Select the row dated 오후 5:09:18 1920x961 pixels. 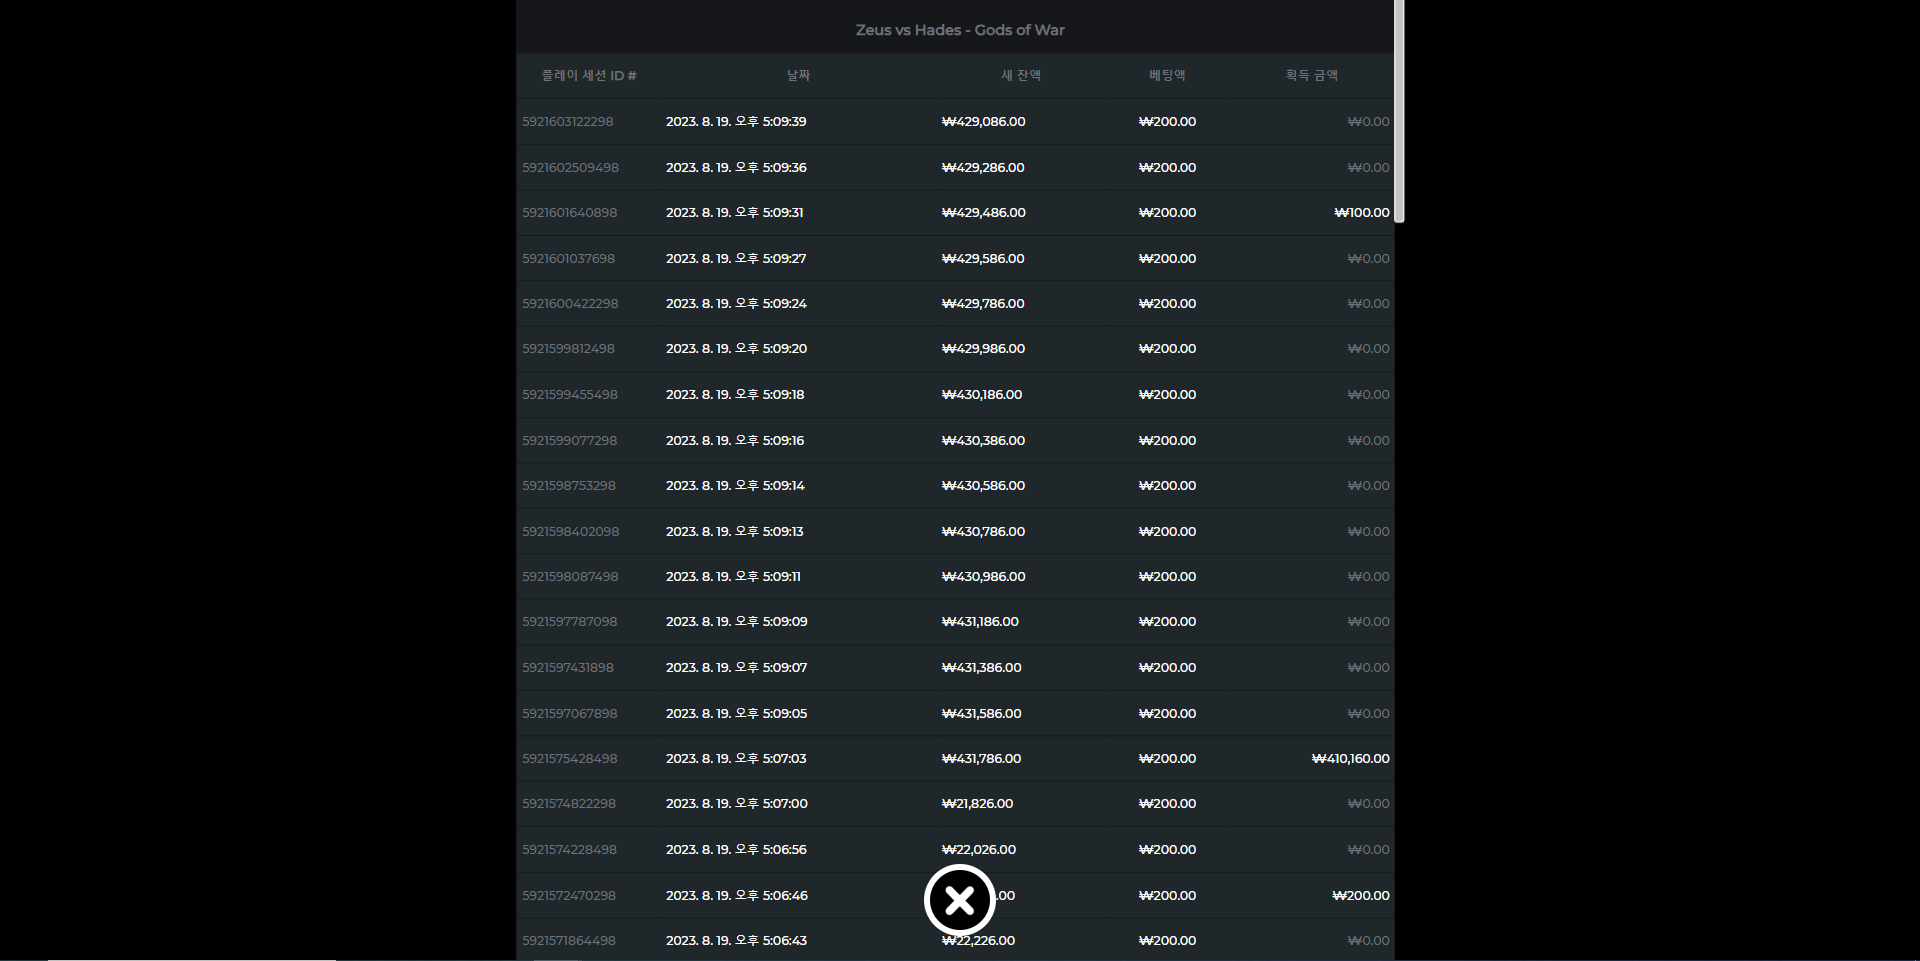[955, 395]
